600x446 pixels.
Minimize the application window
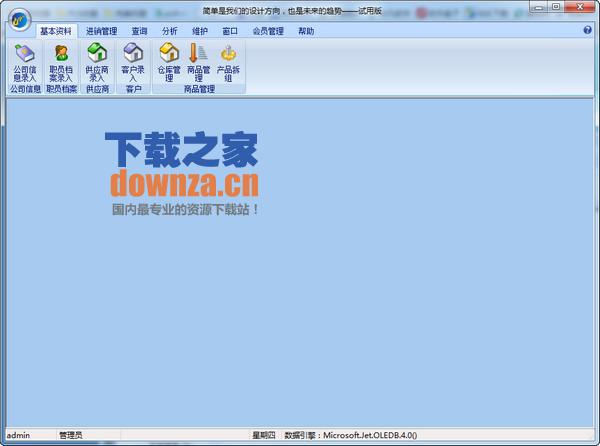coord(538,7)
